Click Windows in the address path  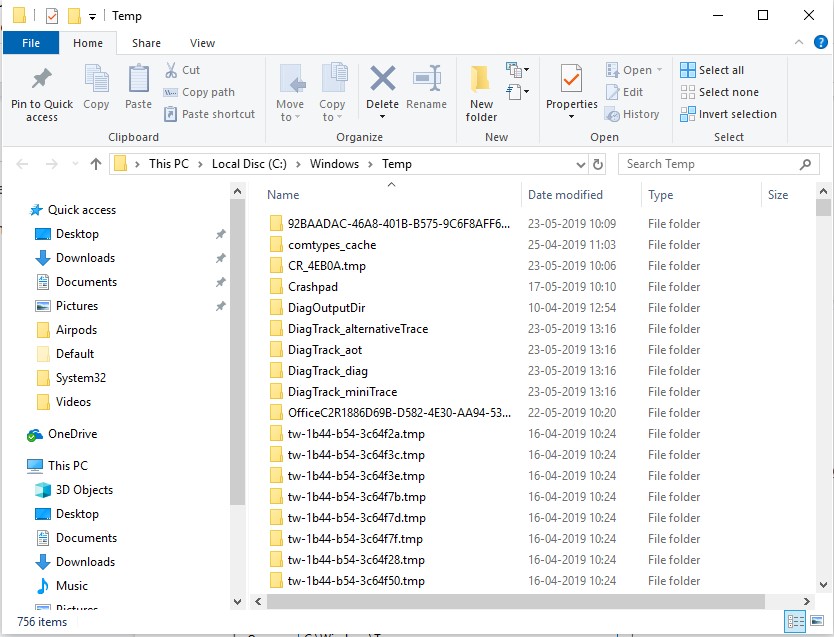click(334, 164)
